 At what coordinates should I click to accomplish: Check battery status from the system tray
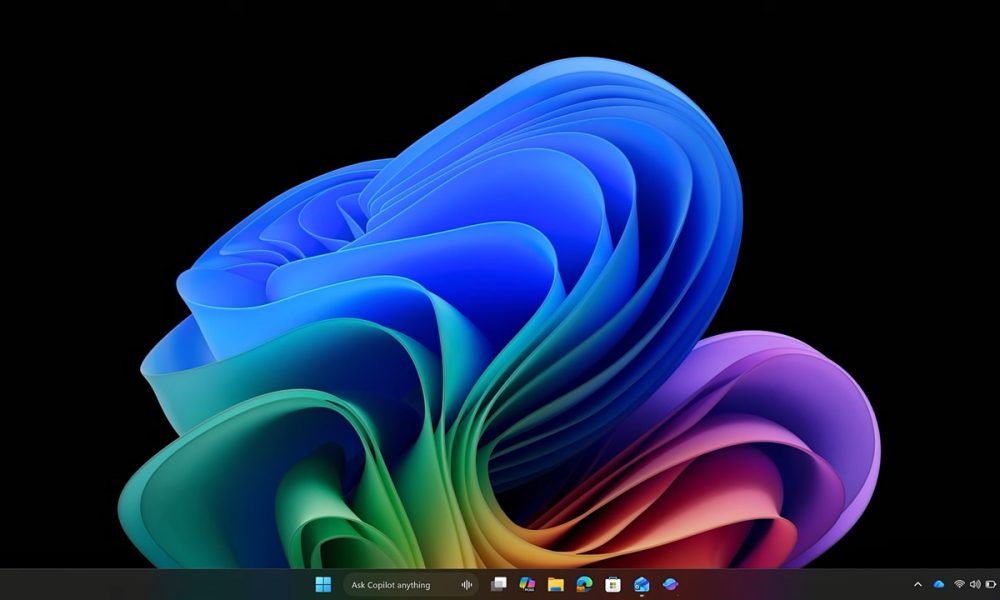[x=990, y=585]
